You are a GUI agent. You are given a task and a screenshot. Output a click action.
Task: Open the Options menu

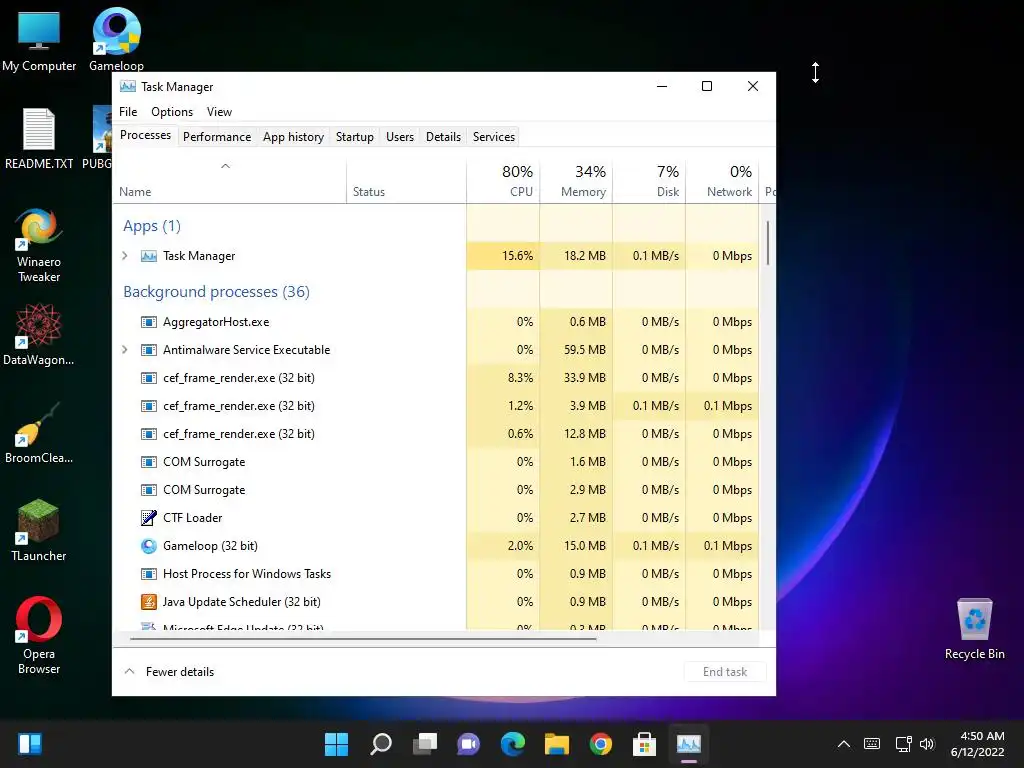click(172, 112)
